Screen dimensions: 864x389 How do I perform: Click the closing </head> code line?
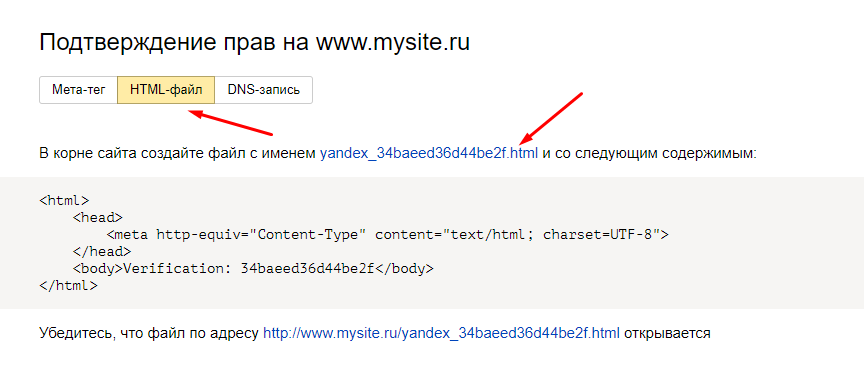click(x=102, y=252)
